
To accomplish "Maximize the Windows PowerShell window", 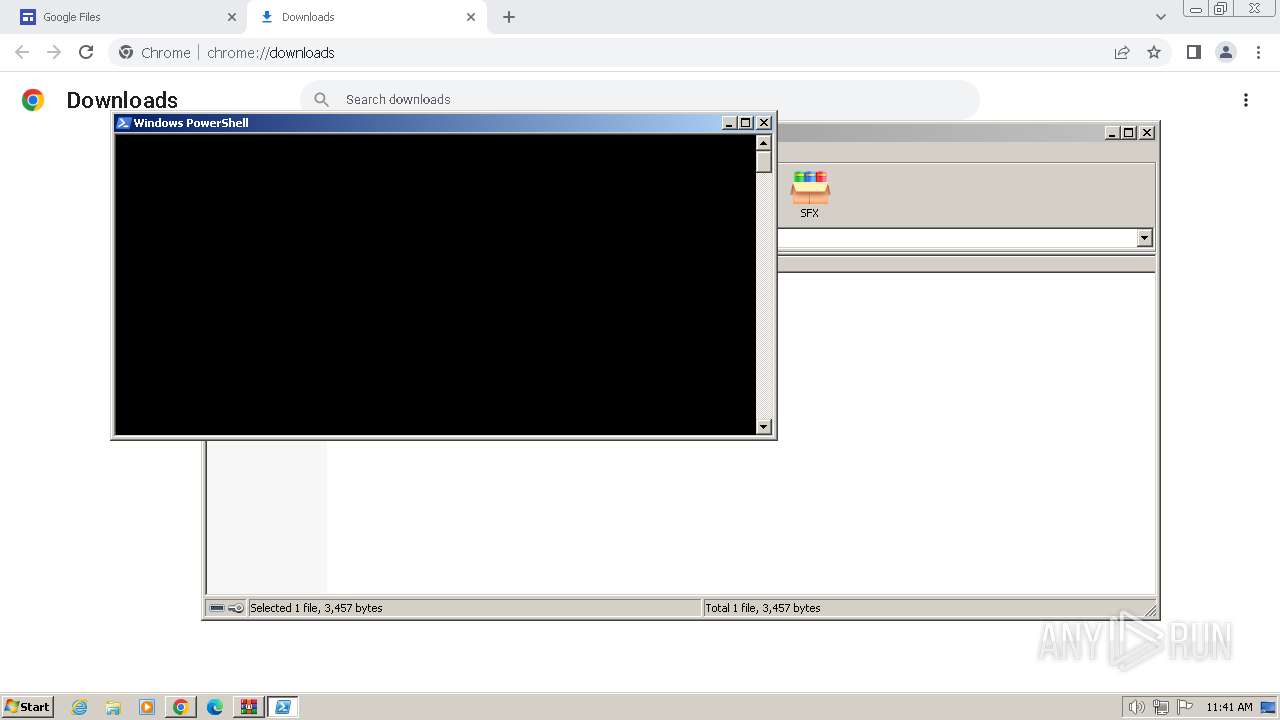I will [745, 123].
